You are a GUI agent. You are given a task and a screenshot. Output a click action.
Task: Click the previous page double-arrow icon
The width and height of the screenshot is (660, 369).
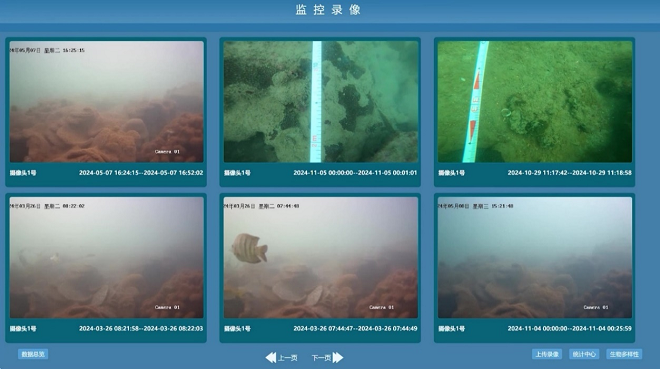point(271,358)
